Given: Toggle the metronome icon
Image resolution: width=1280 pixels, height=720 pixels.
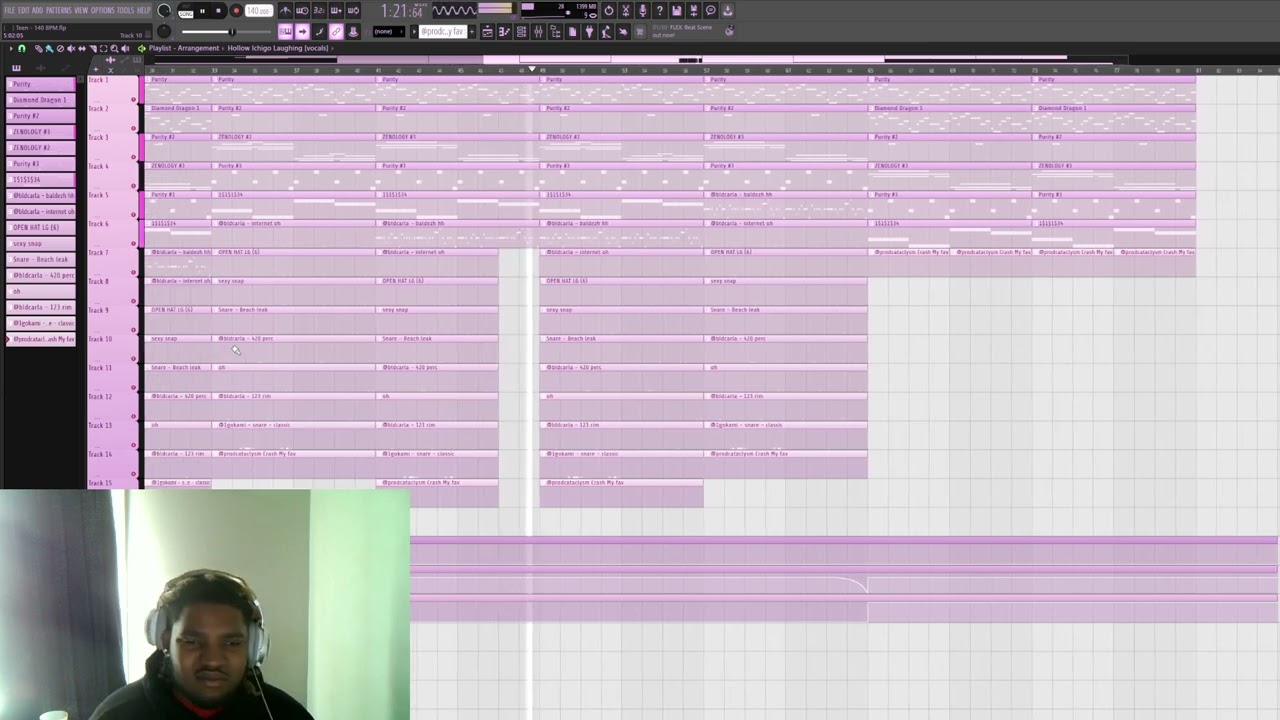Looking at the screenshot, I should pyautogui.click(x=285, y=11).
